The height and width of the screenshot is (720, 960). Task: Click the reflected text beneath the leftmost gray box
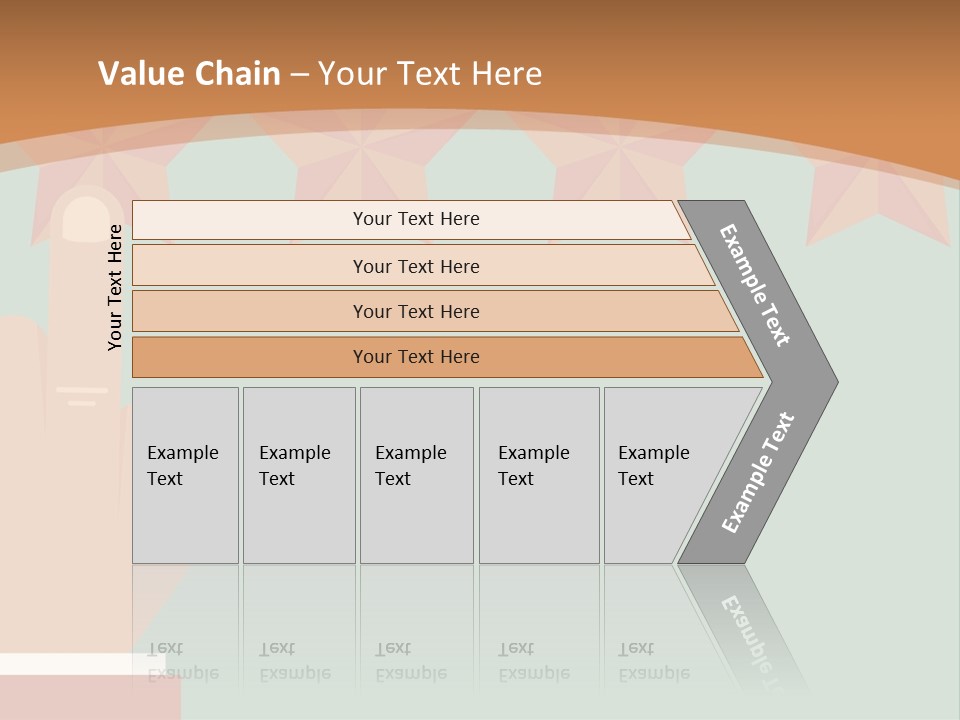coord(183,661)
